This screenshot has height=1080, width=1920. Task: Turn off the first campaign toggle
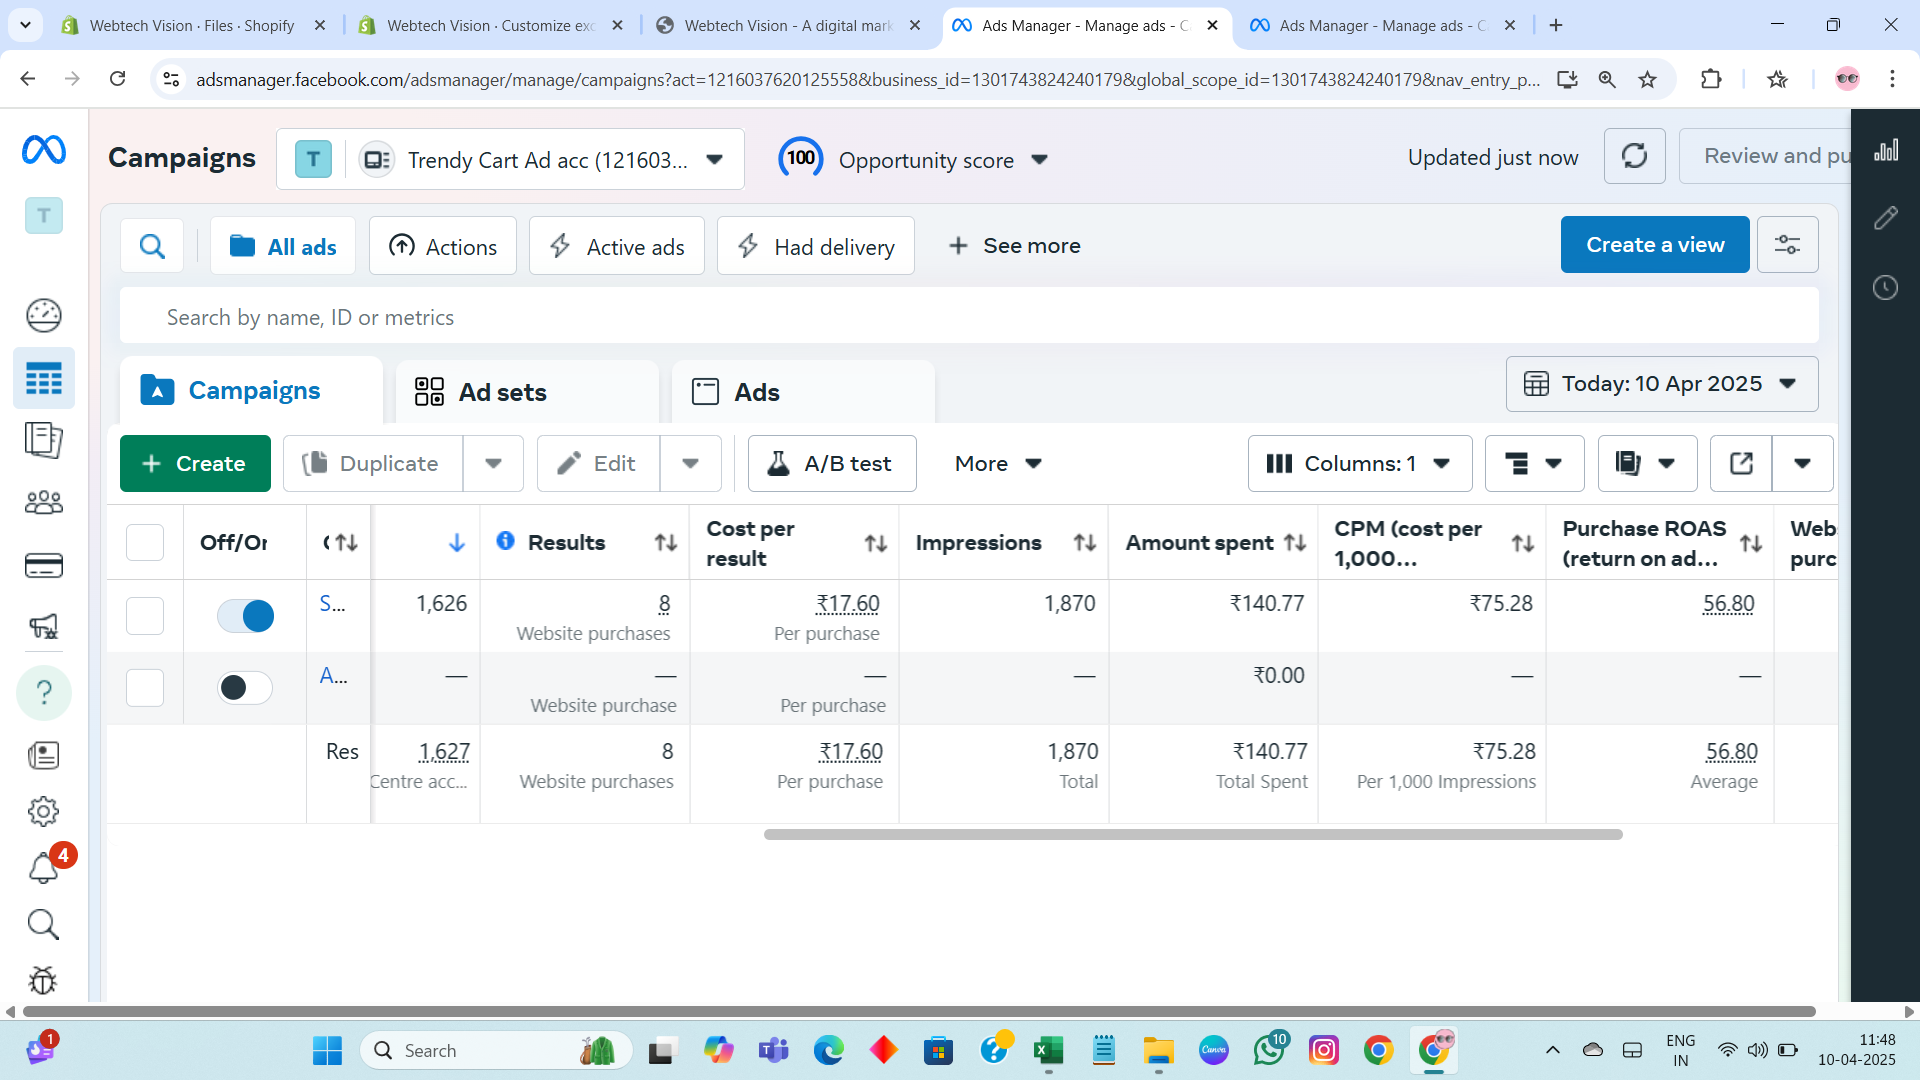pyautogui.click(x=245, y=616)
